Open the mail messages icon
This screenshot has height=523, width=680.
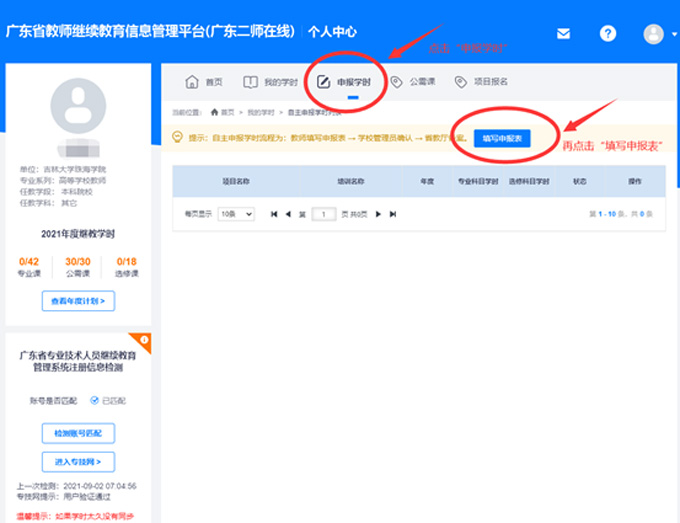(564, 33)
